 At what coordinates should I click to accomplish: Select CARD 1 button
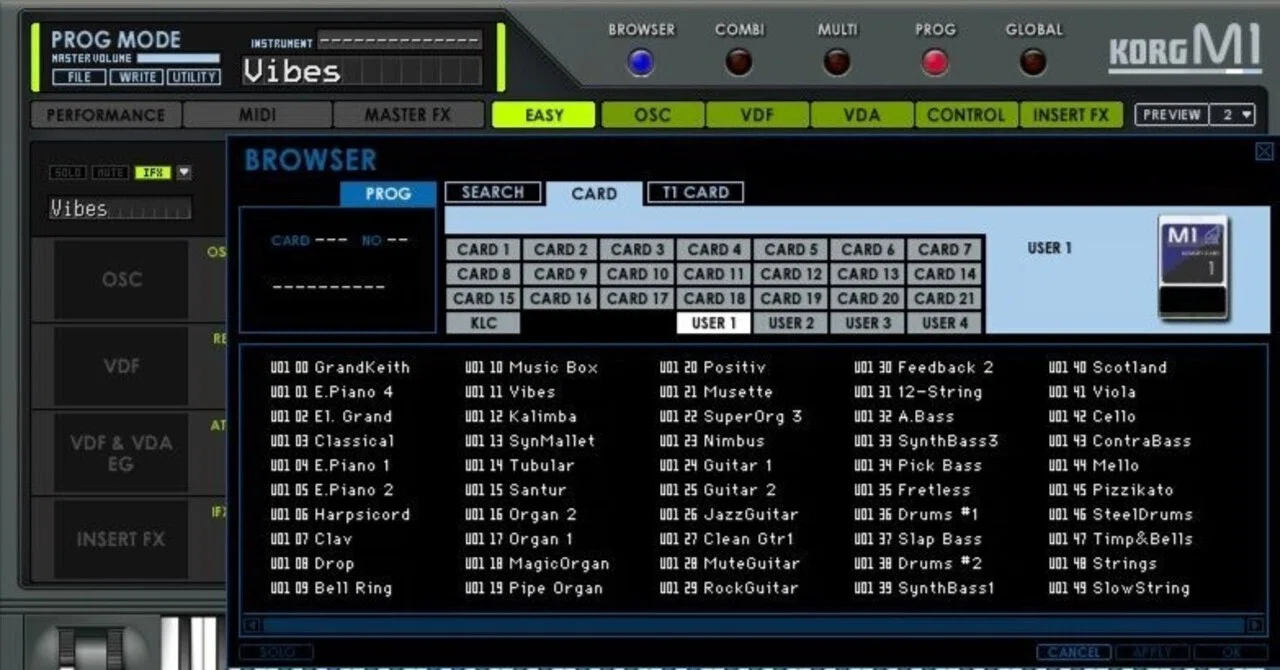click(x=483, y=249)
